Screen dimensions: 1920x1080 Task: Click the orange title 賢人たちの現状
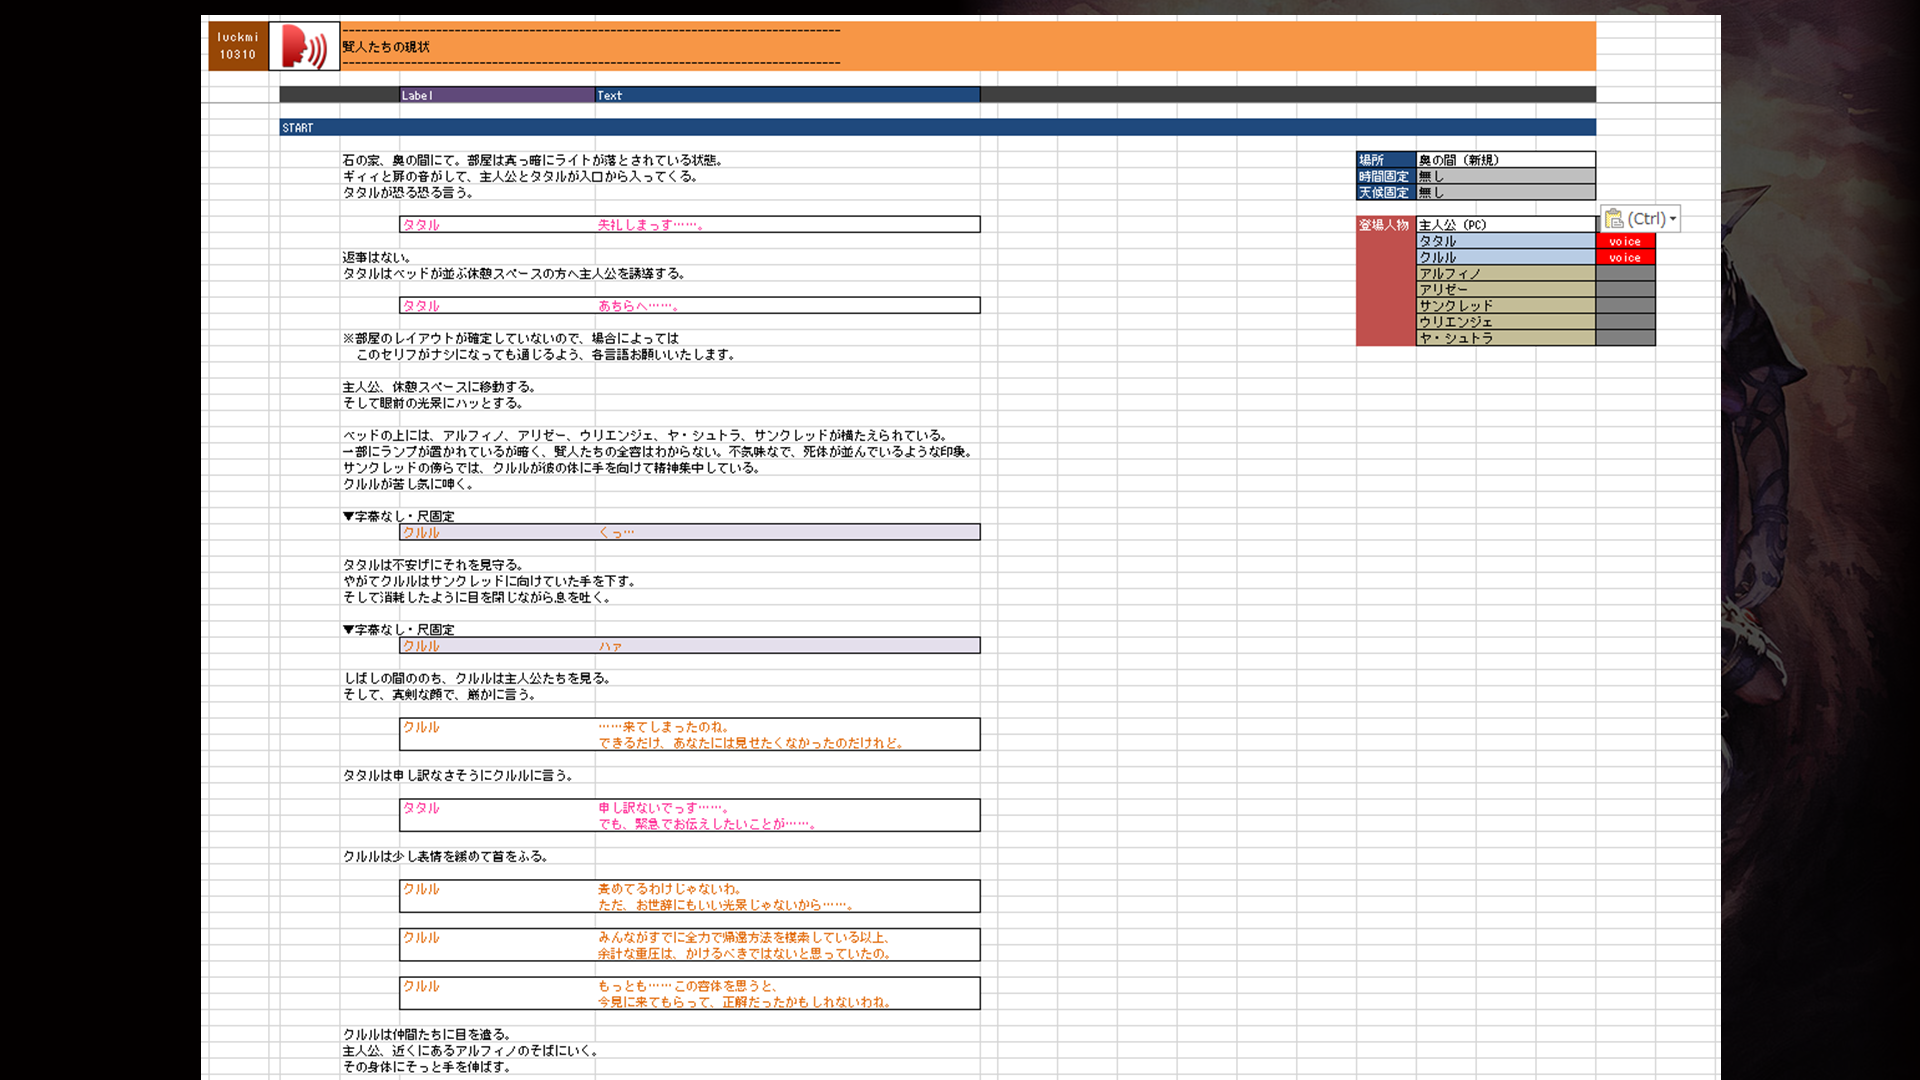[x=386, y=47]
